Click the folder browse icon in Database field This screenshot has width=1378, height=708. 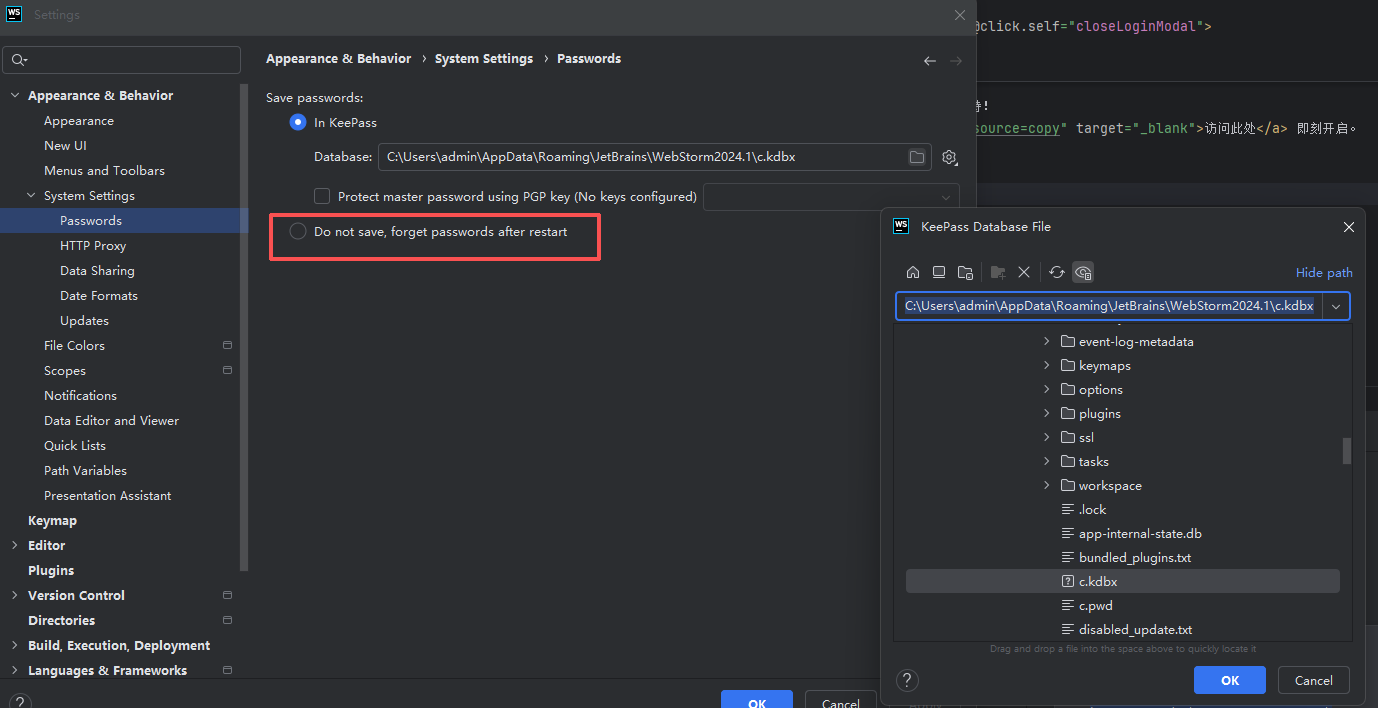click(x=916, y=157)
